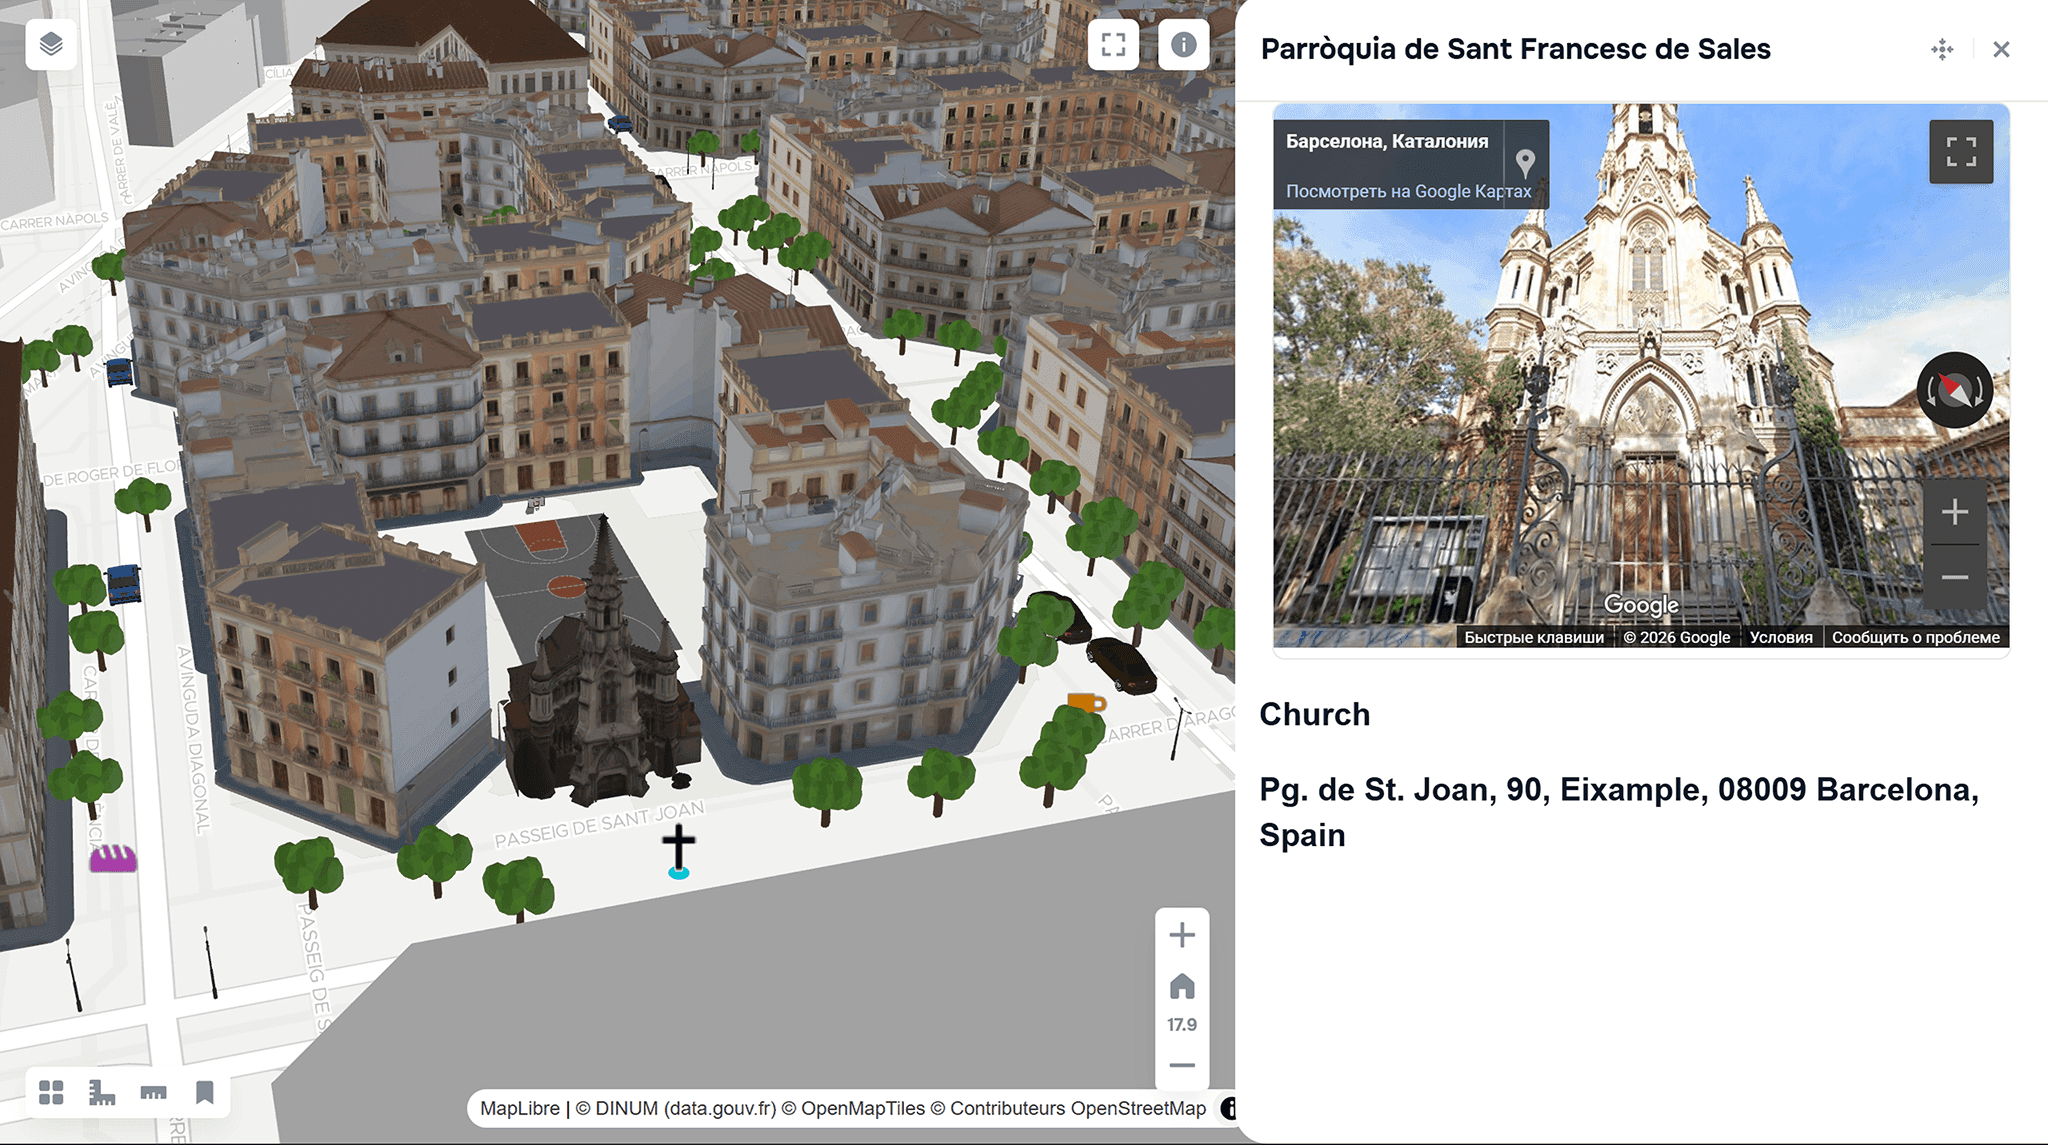Screen dimensions: 2048x1145
Task: Zoom in the Street View image
Action: click(1955, 512)
